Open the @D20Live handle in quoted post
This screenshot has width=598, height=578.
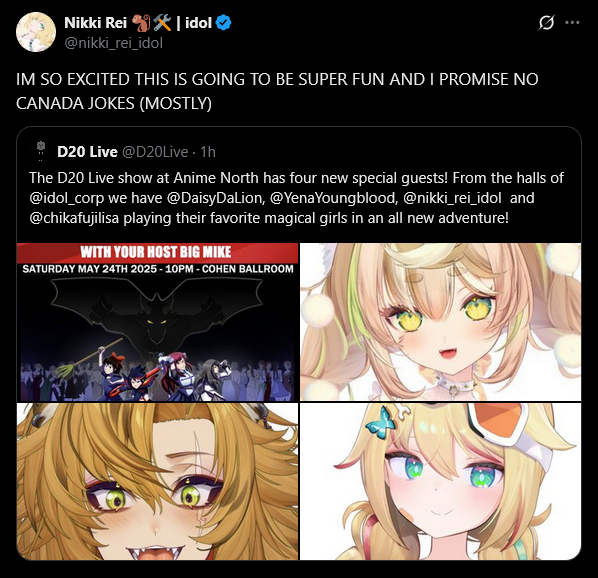155,152
